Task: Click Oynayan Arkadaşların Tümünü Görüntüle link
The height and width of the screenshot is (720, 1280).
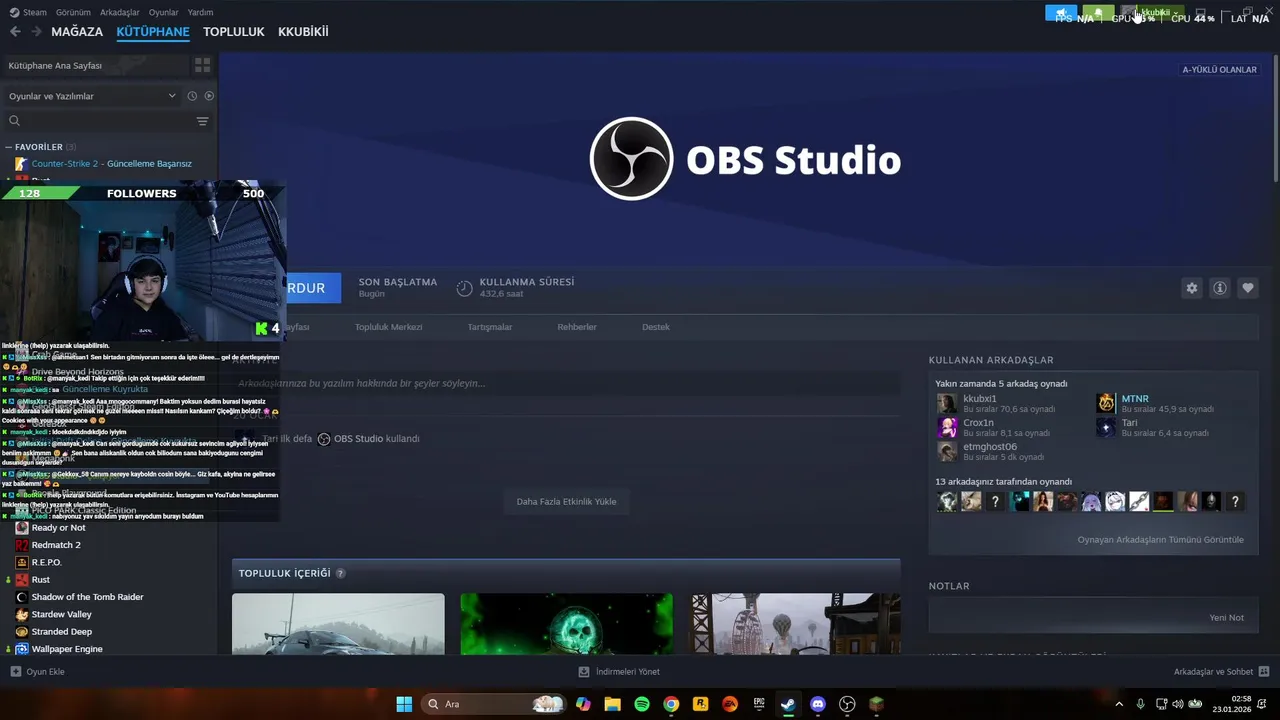Action: pos(1160,540)
